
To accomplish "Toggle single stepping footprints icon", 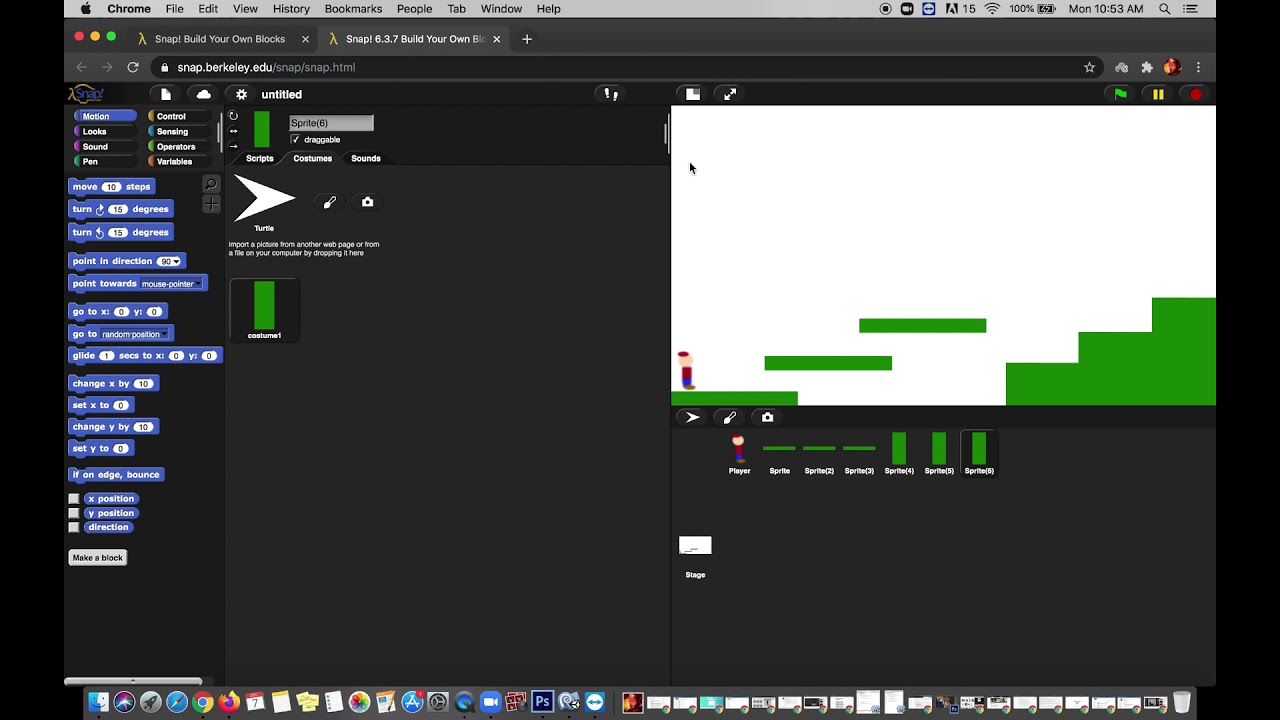I will coord(610,94).
